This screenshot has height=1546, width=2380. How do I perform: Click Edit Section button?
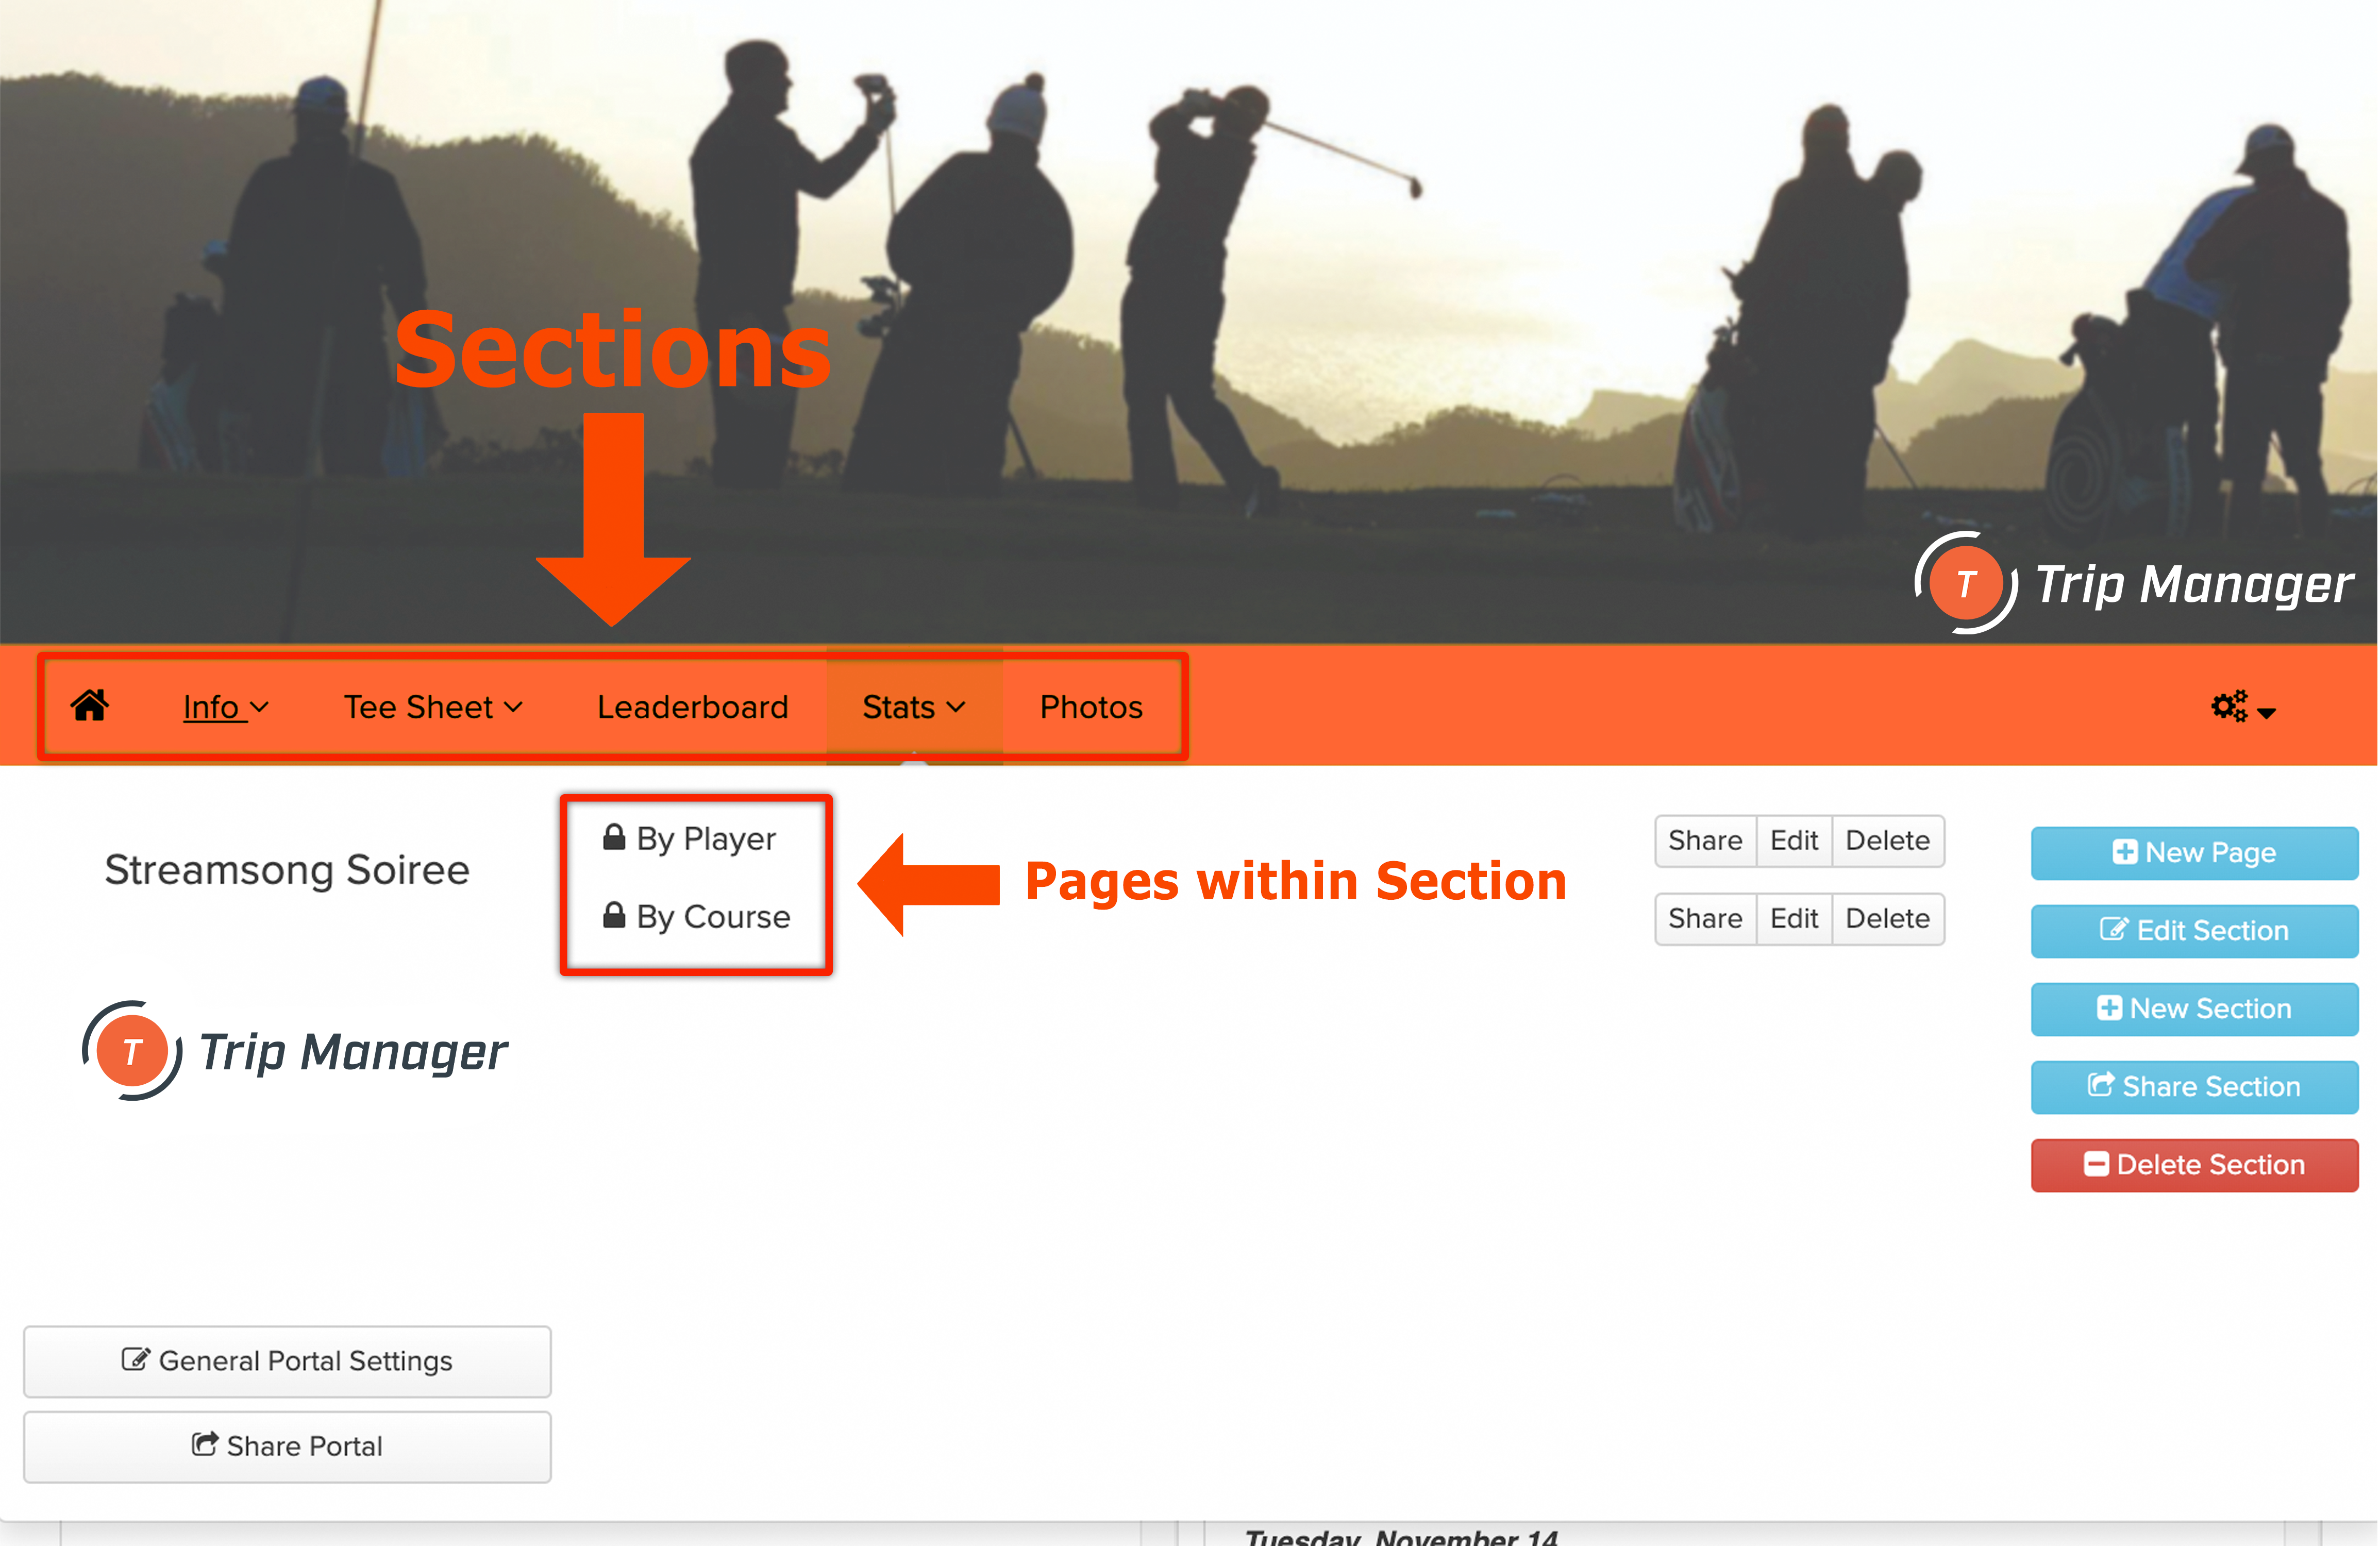[x=2194, y=931]
